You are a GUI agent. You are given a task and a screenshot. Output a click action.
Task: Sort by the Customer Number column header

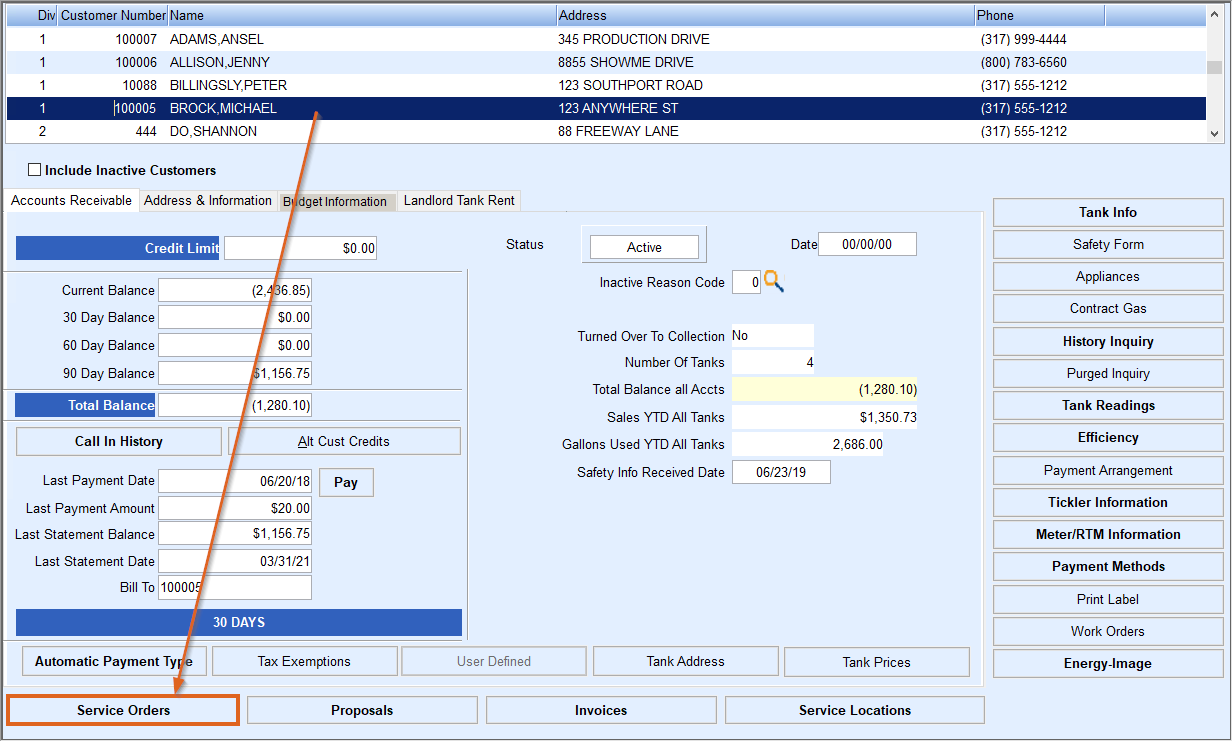(112, 15)
